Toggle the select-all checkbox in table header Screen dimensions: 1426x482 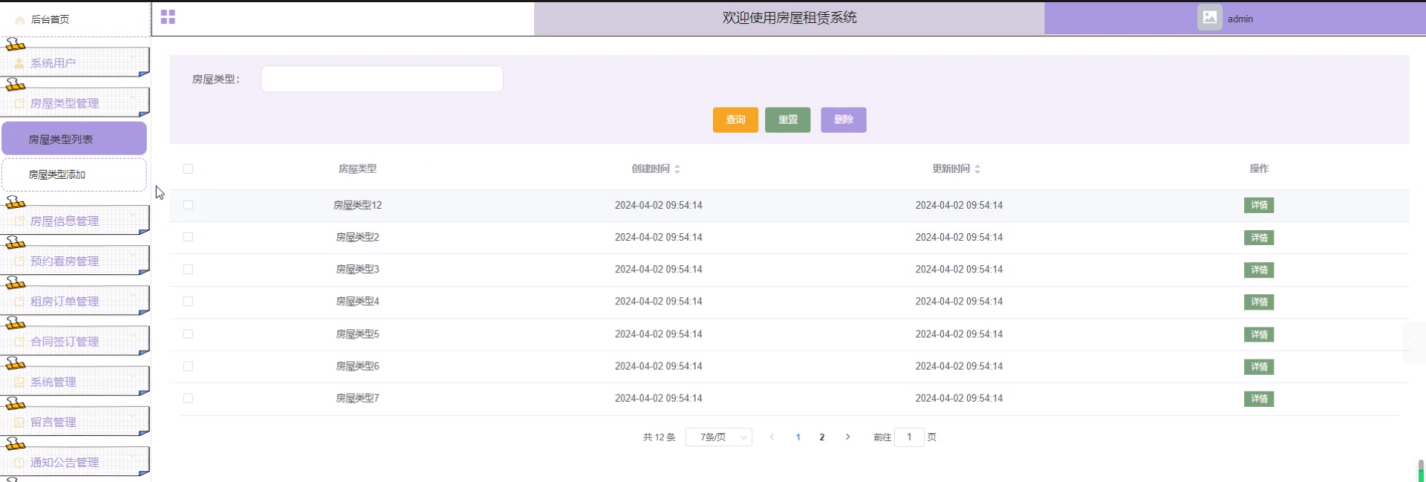pyautogui.click(x=188, y=169)
